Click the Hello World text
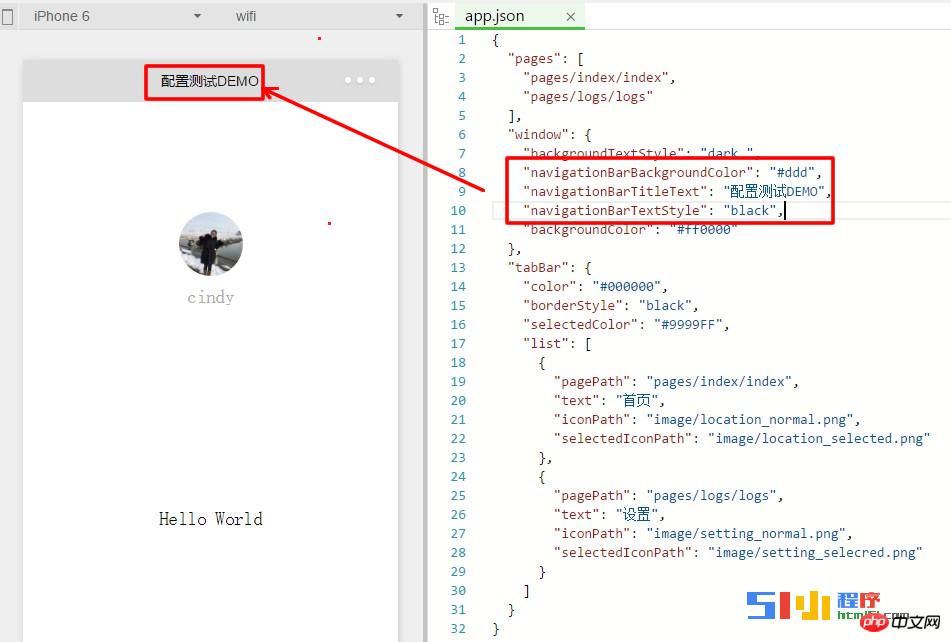The image size is (951, 642). [x=210, y=518]
